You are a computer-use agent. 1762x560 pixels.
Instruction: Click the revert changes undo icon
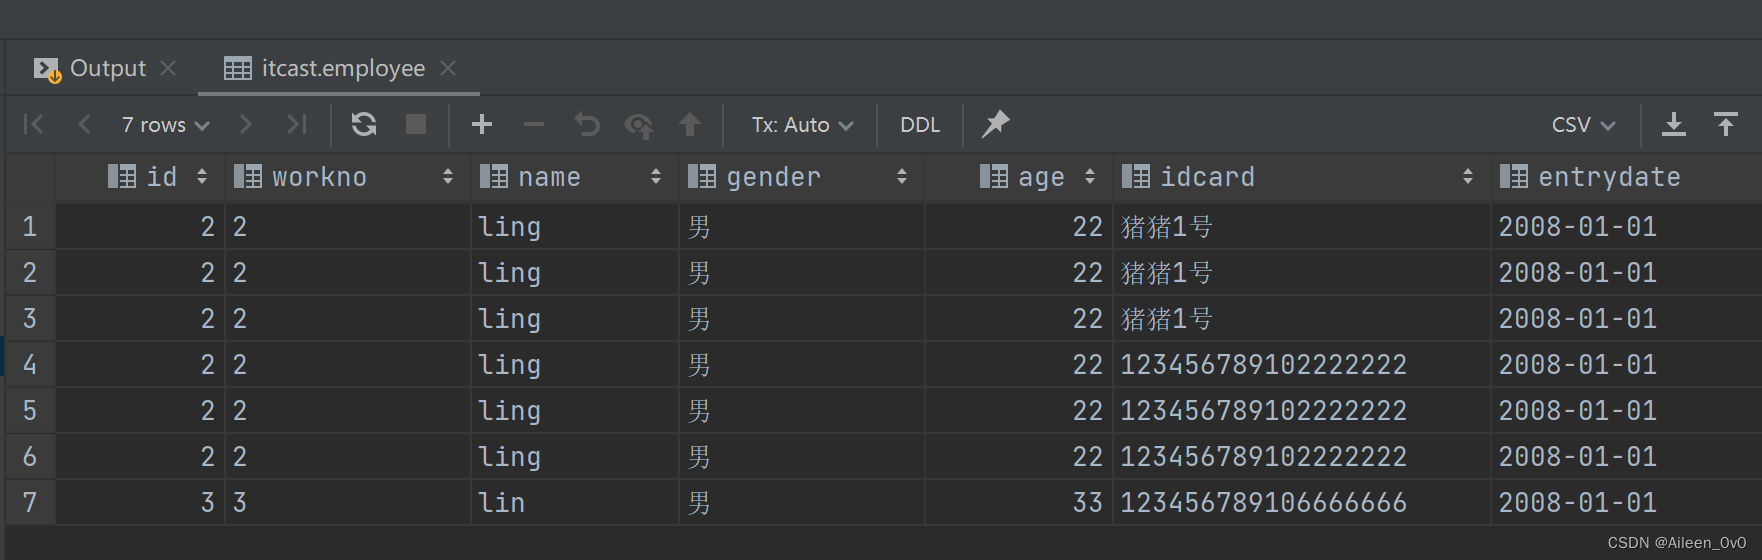[x=587, y=124]
